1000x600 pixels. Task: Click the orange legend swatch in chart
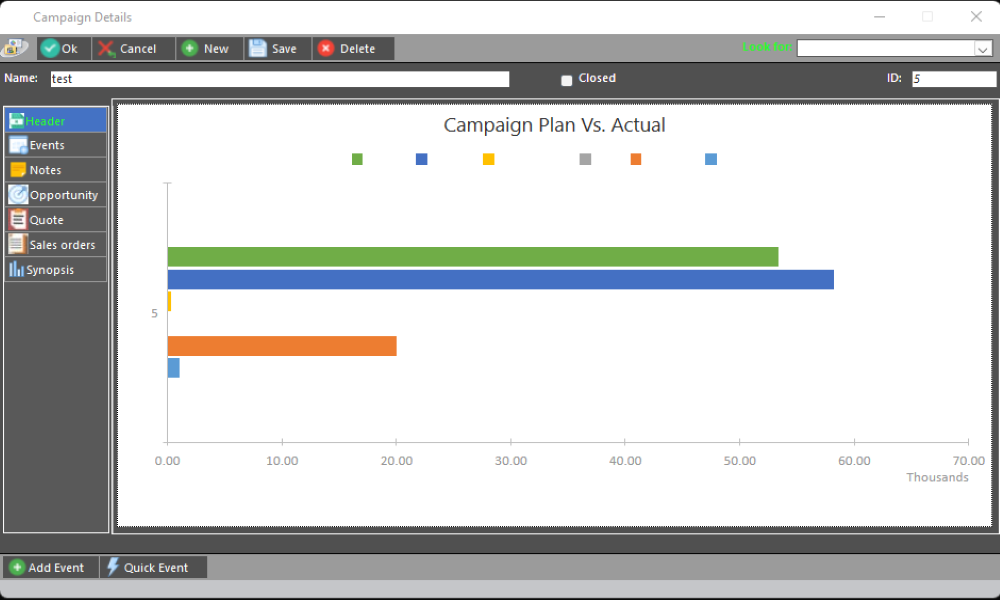pyautogui.click(x=635, y=159)
